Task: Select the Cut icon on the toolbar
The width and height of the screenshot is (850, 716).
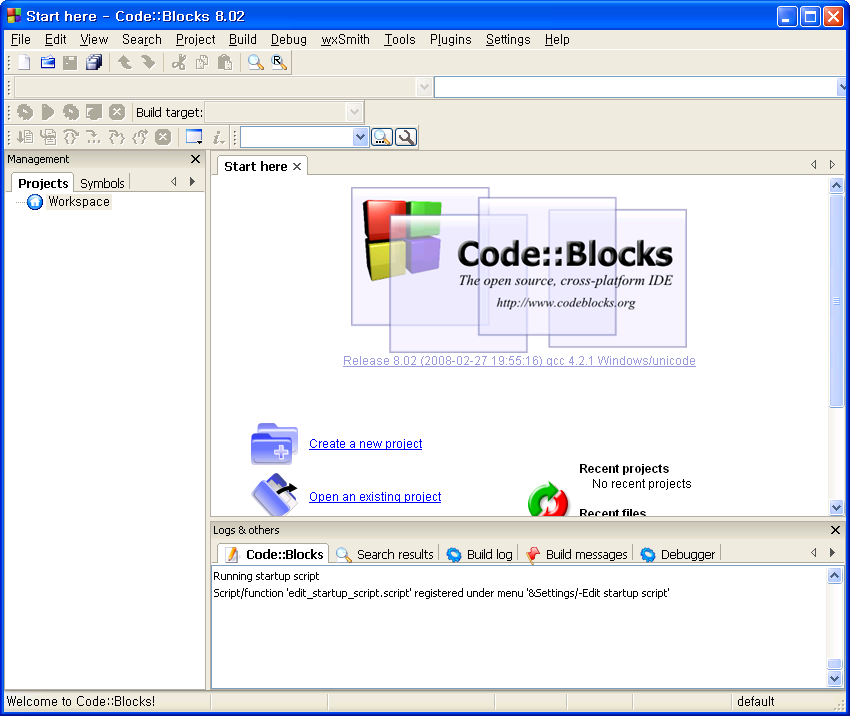Action: 178,62
